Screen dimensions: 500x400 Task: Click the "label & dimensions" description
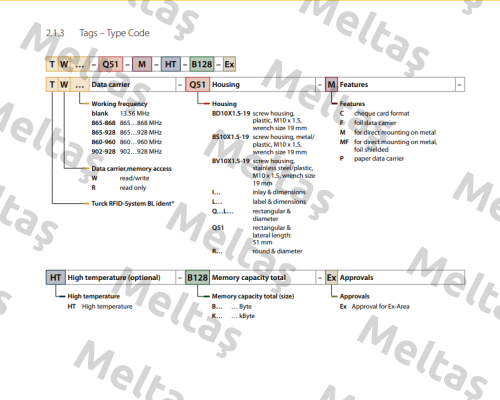point(279,202)
